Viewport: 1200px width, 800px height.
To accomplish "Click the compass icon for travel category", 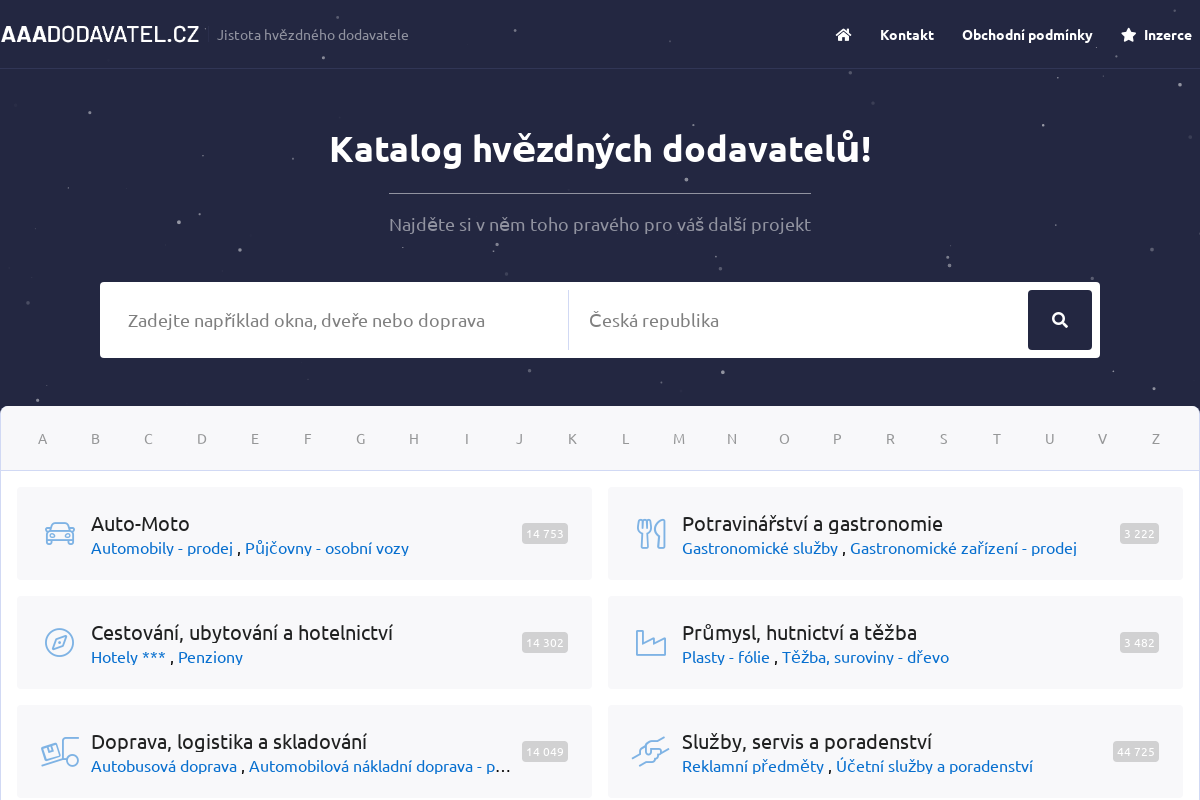I will click(59, 642).
